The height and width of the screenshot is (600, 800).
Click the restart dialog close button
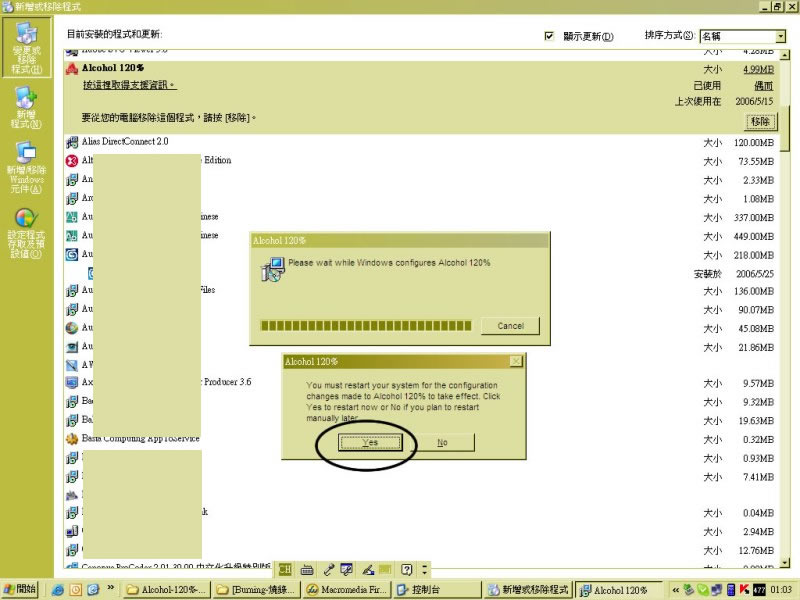pos(516,361)
